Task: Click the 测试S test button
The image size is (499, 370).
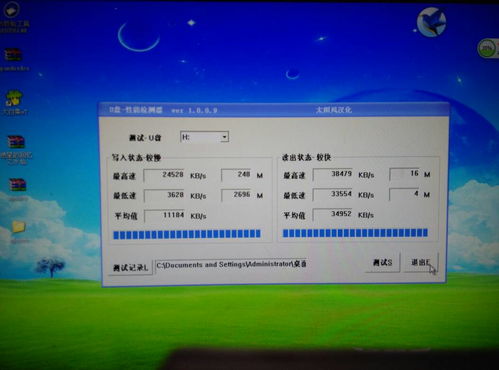Action: click(382, 263)
